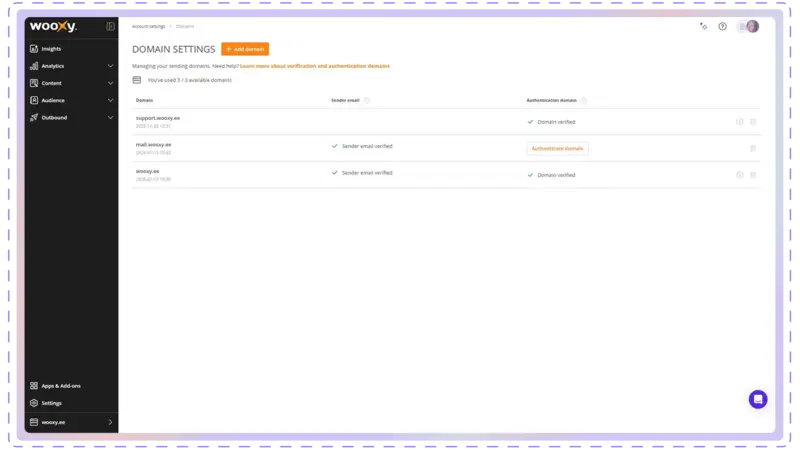Open the AI sparkle assistant icon
This screenshot has height=450, width=800.
tap(704, 26)
